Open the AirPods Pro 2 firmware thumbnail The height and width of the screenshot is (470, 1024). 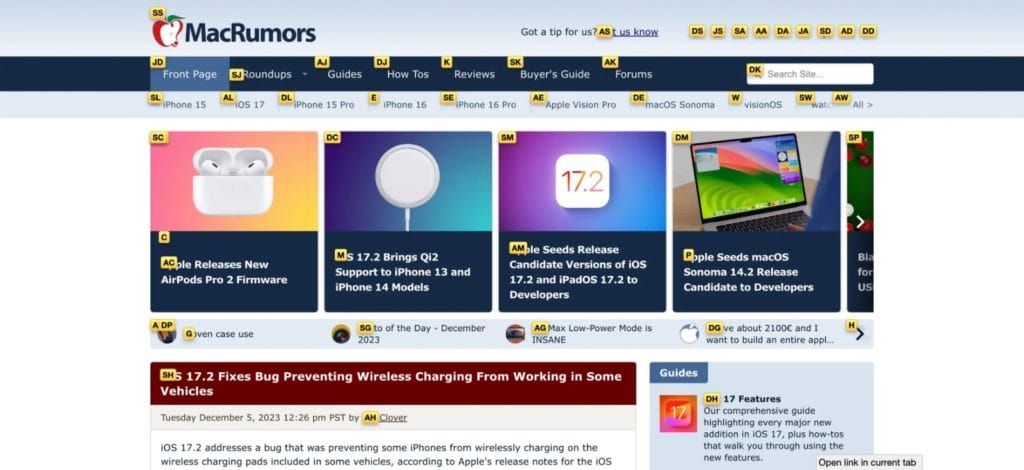tap(234, 181)
